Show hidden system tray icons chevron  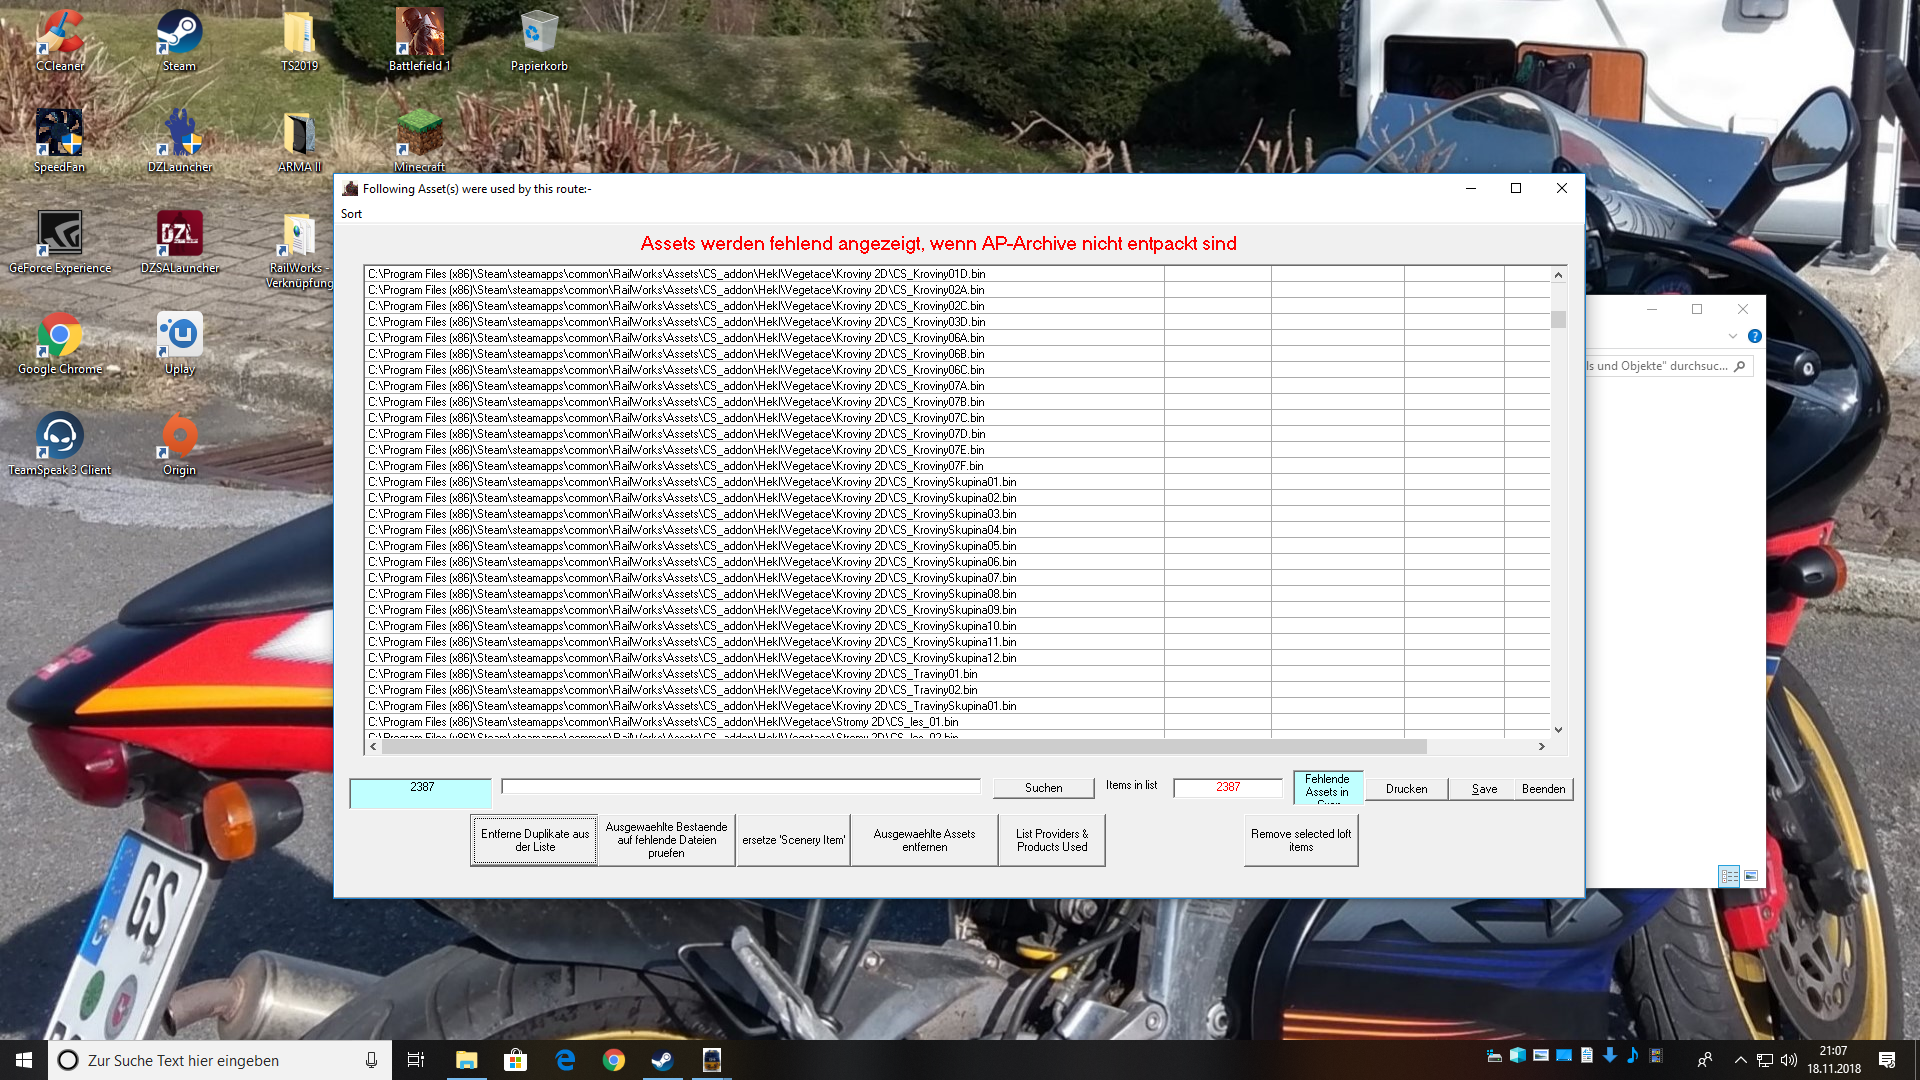1740,1060
